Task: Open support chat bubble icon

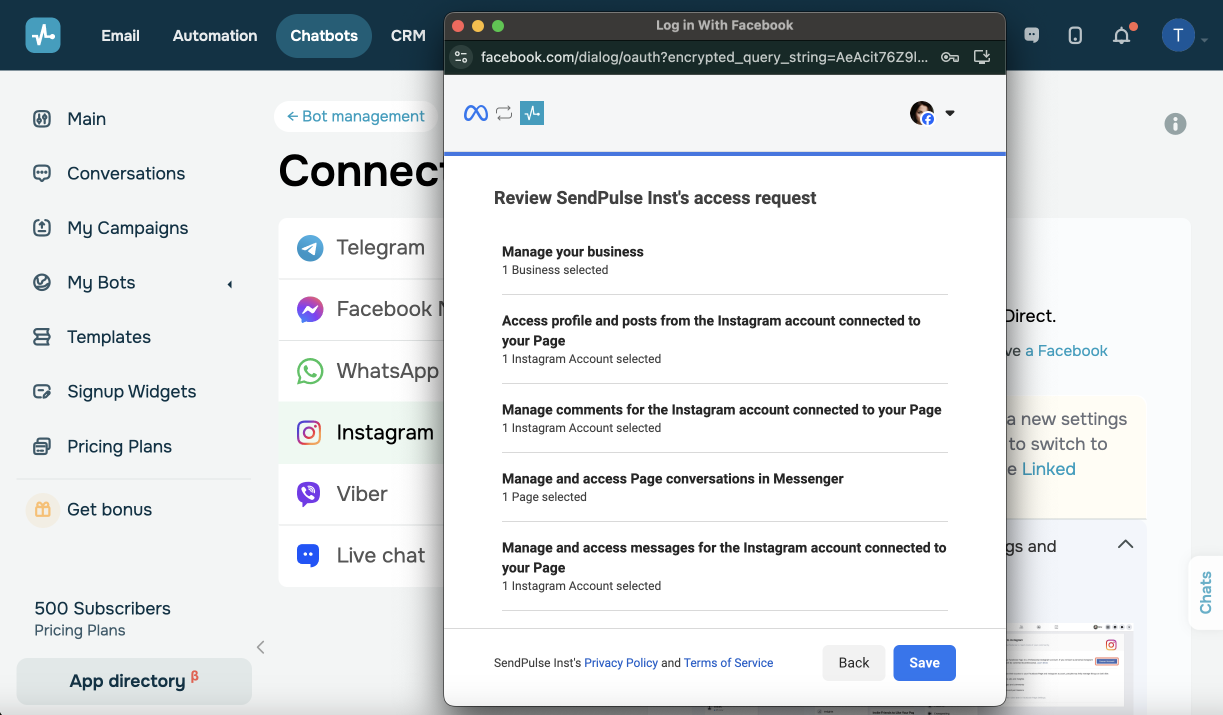Action: pos(1030,34)
